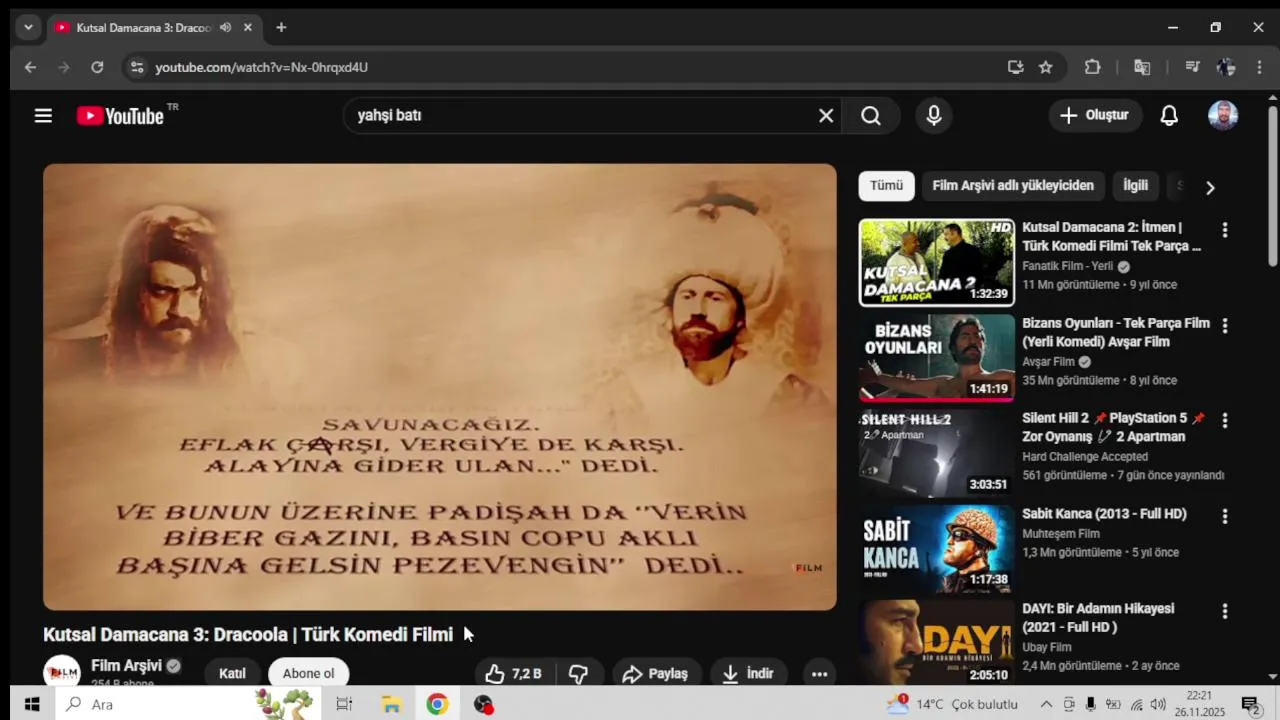Open options for Kutsal Damacana 2 video
1280x720 pixels.
(x=1225, y=230)
